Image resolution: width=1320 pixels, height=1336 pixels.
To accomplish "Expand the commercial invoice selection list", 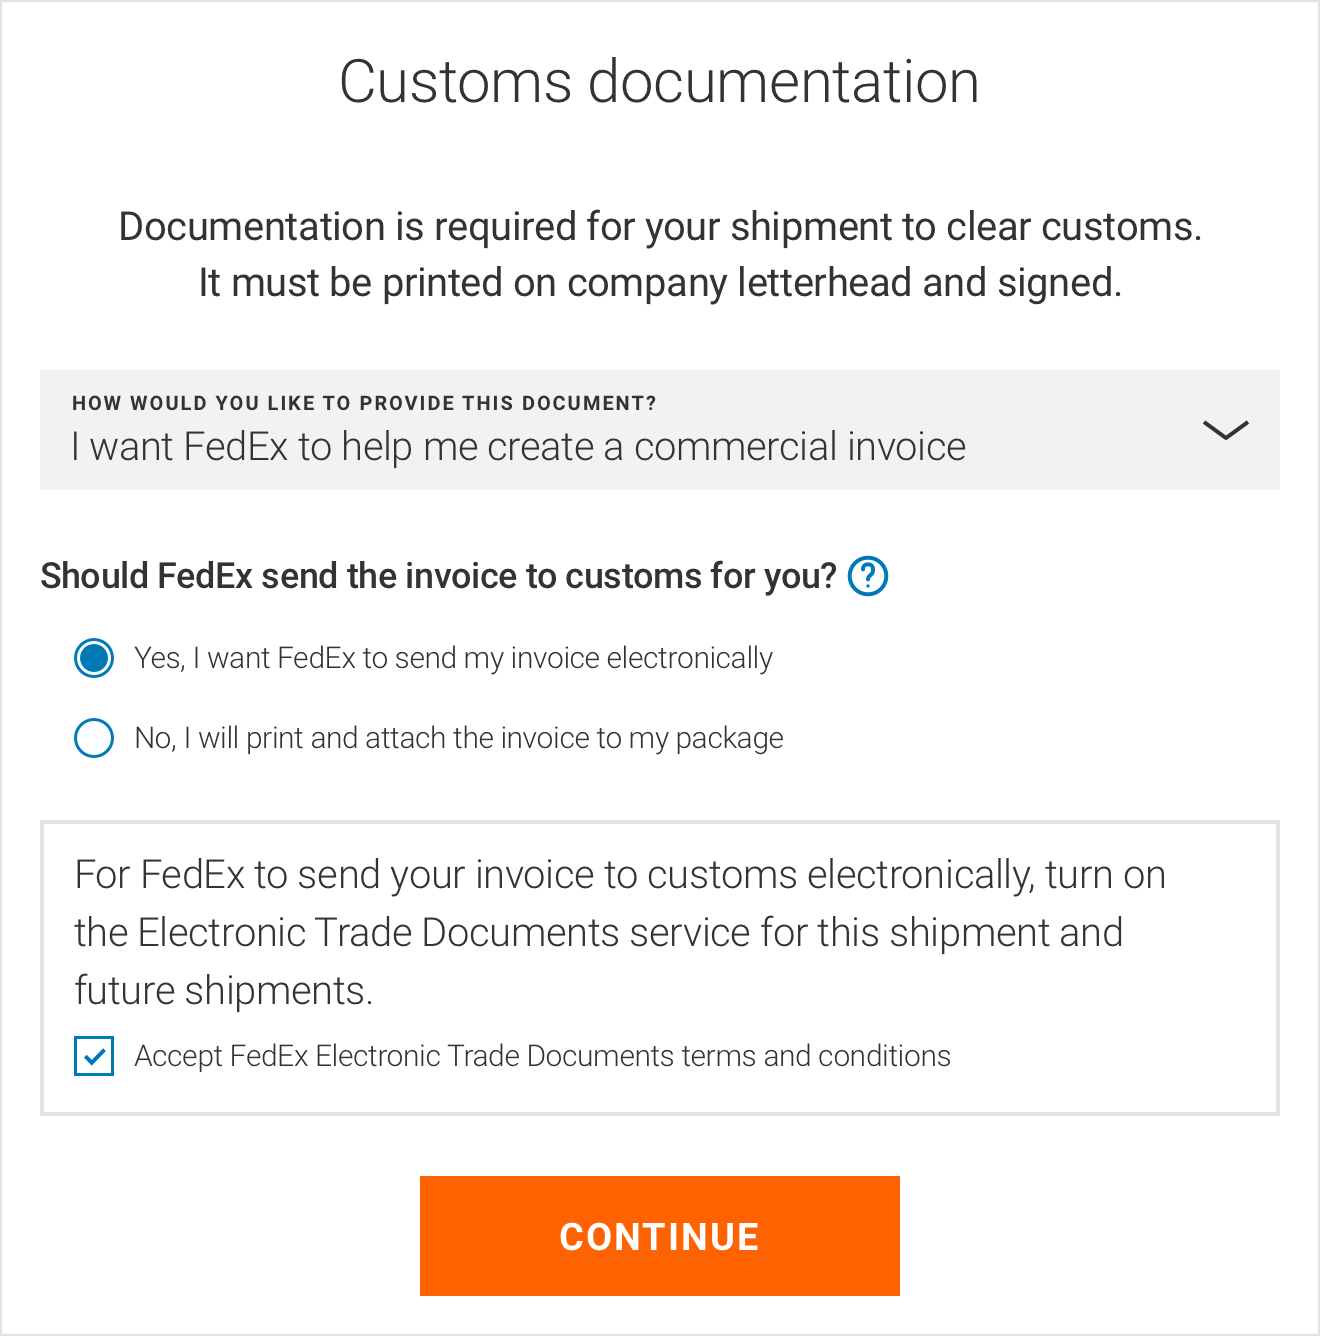I will point(660,430).
